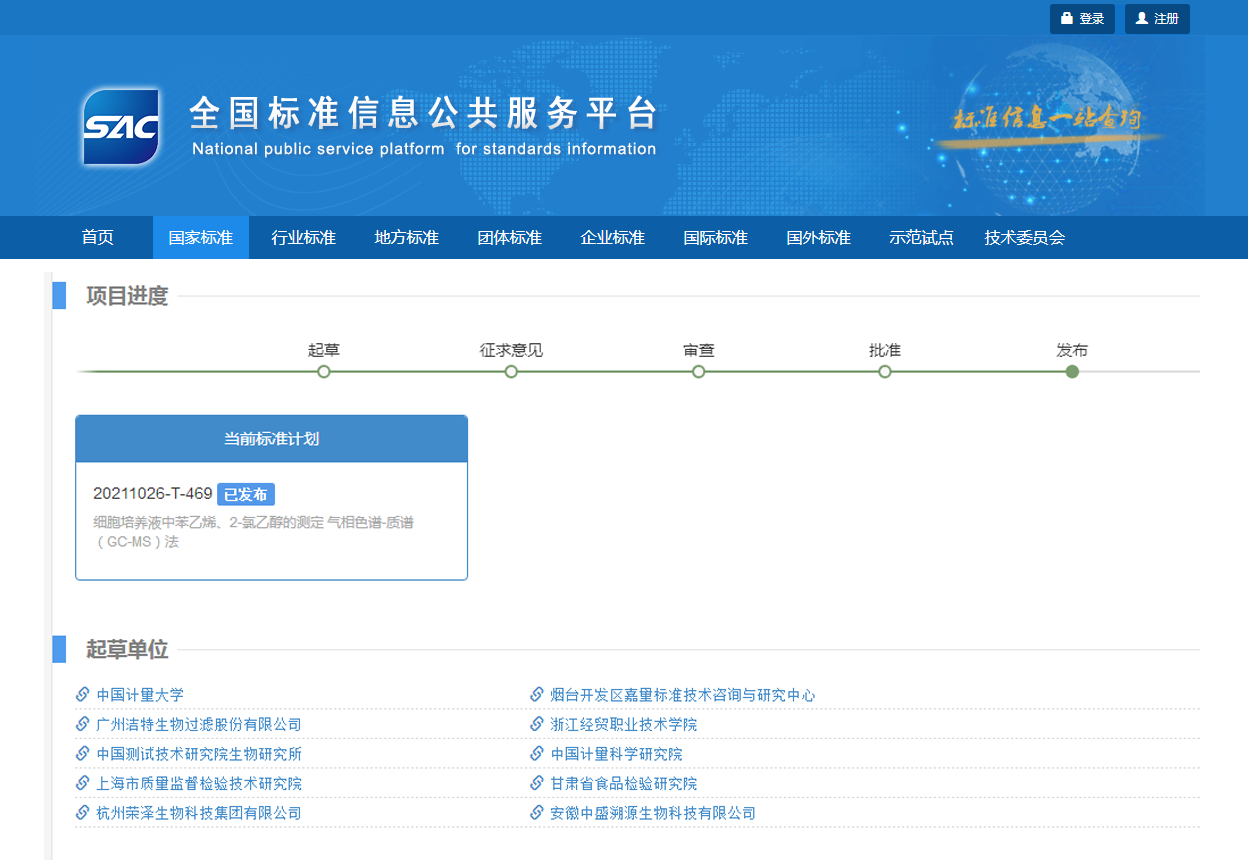Select the filled 发布 progress marker
The image size is (1248, 860).
[1072, 372]
